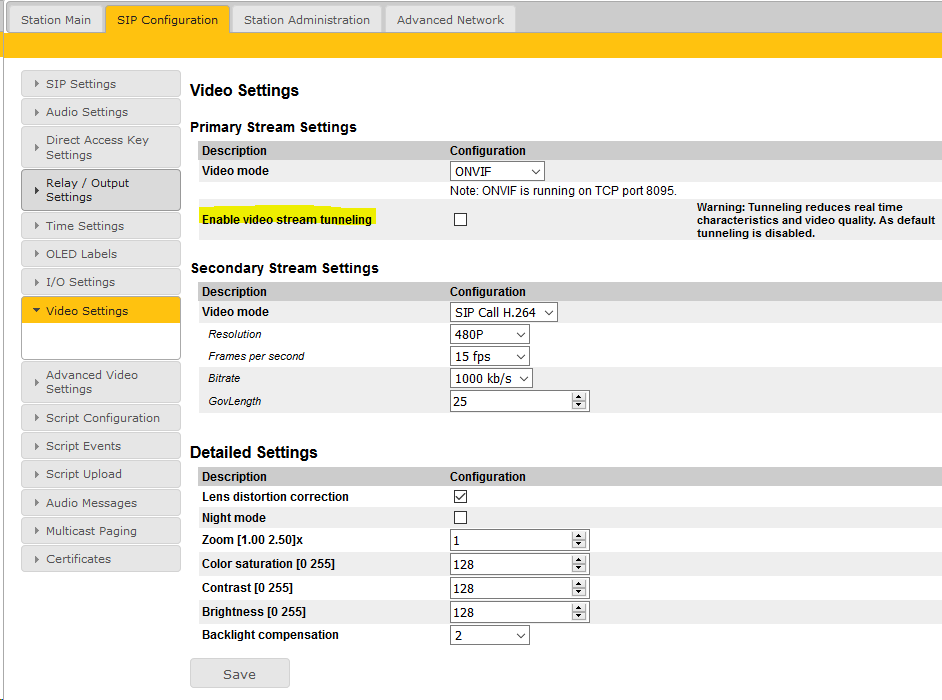
Task: Open the Backlight compensation dropdown
Action: [490, 635]
